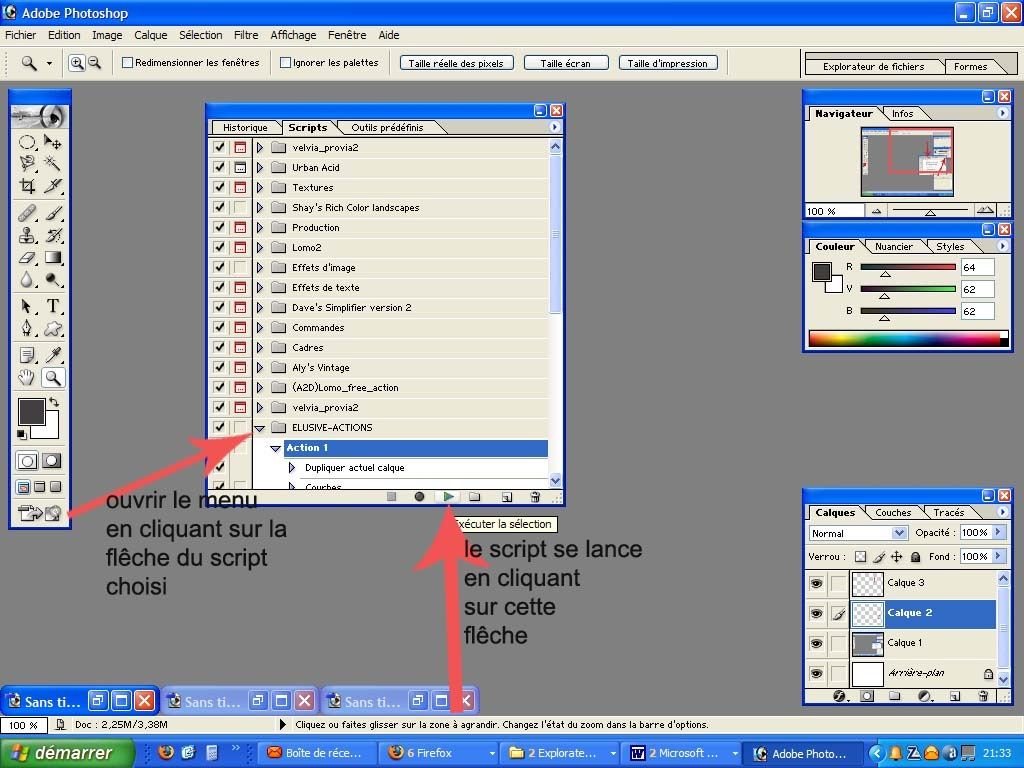Switch to the Outils prédéfinis tab
The image size is (1024, 768).
pos(387,127)
